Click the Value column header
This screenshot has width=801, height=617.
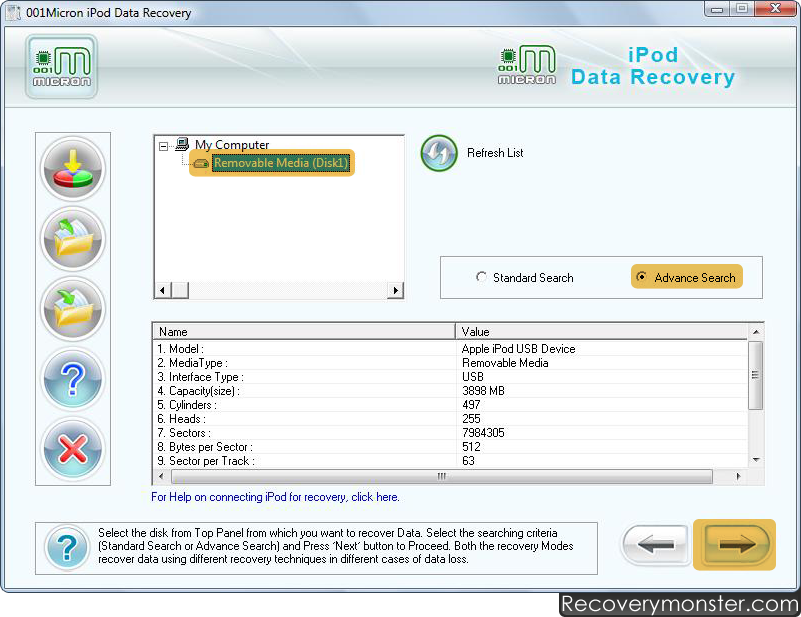click(x=601, y=331)
